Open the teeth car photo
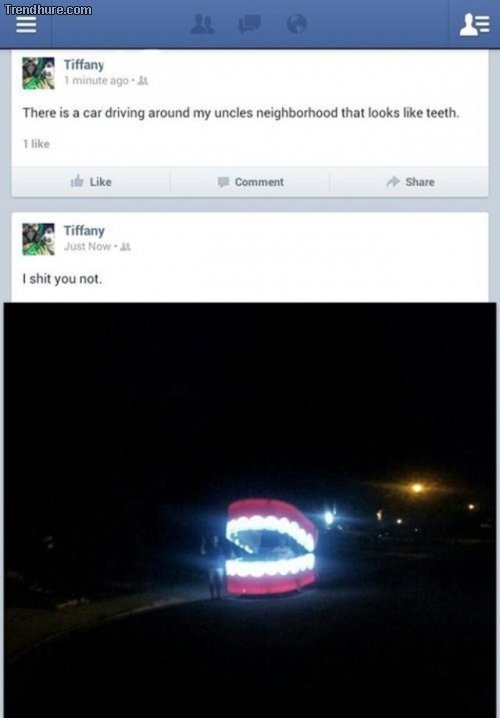The image size is (500, 718). click(250, 510)
